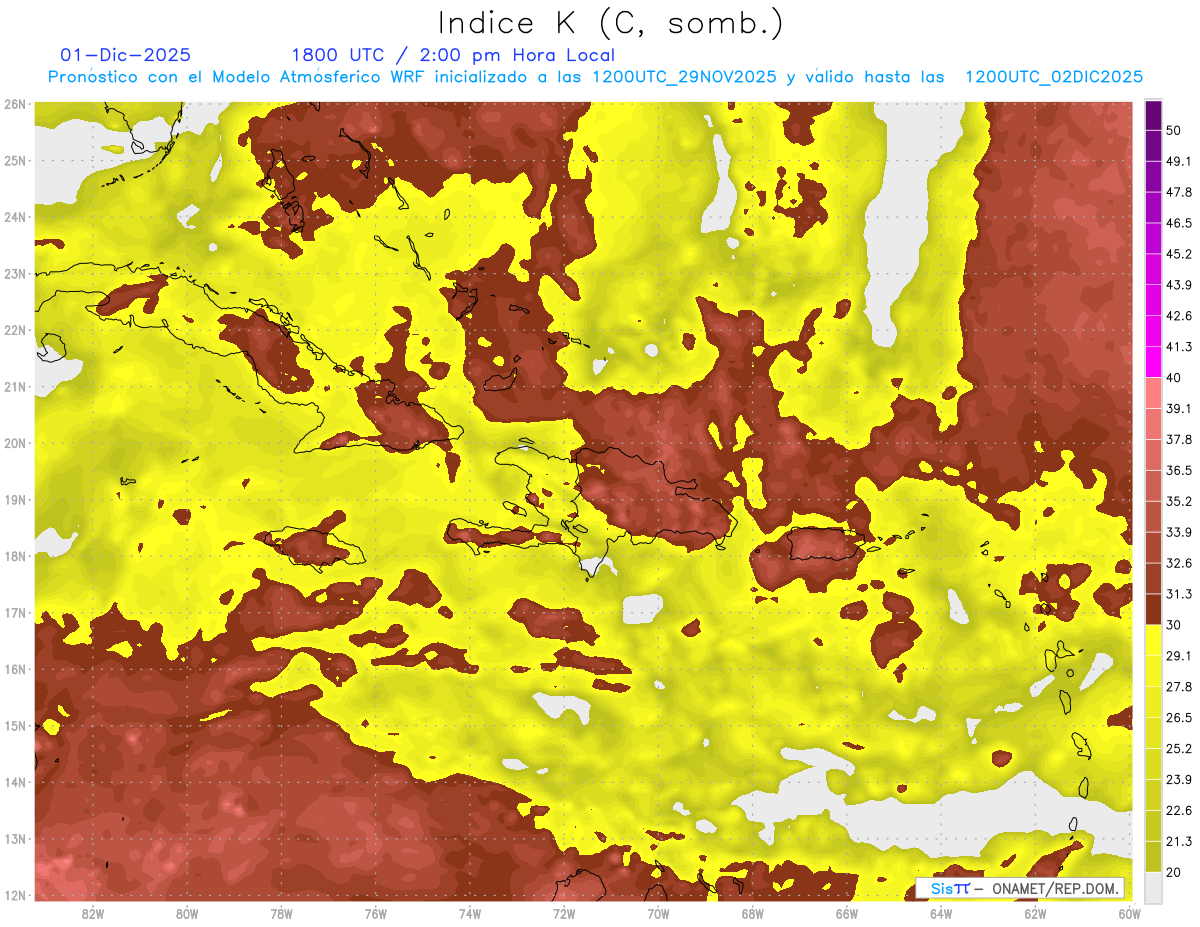1200x927 pixels.
Task: Click latitude label 22N
Action: (15, 330)
